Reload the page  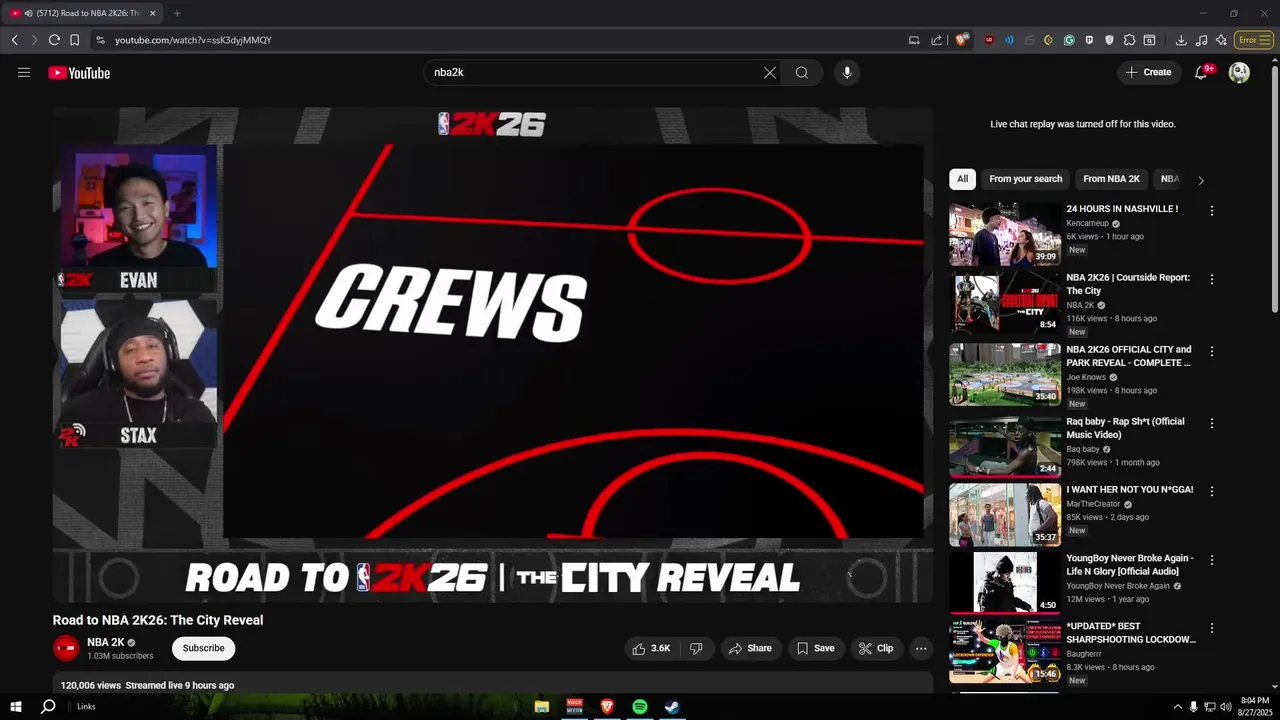click(54, 40)
